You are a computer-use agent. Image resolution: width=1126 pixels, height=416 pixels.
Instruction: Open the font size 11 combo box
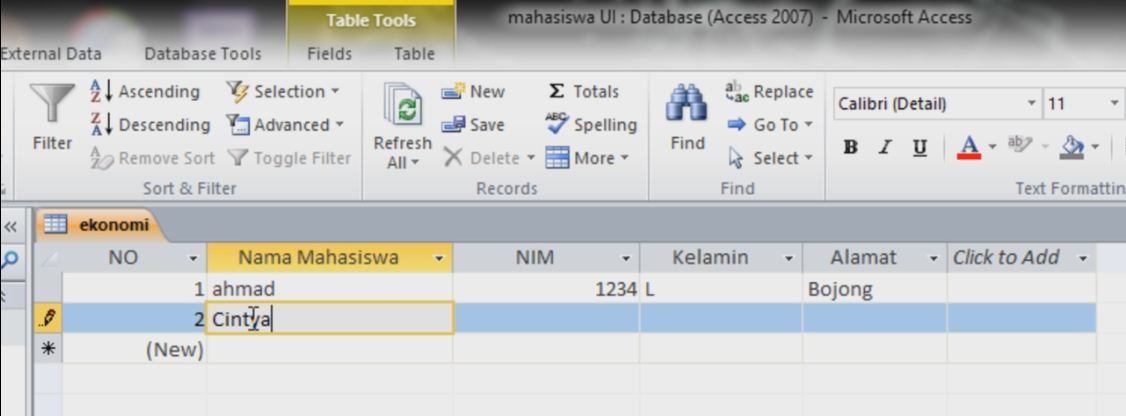(1083, 104)
